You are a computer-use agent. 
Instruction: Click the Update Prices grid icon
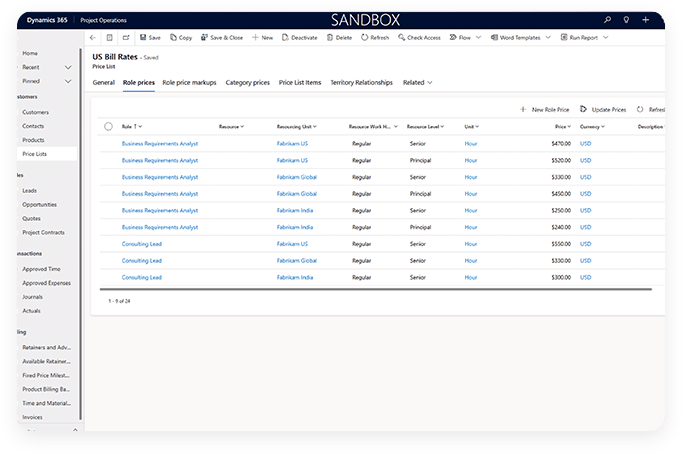583,108
